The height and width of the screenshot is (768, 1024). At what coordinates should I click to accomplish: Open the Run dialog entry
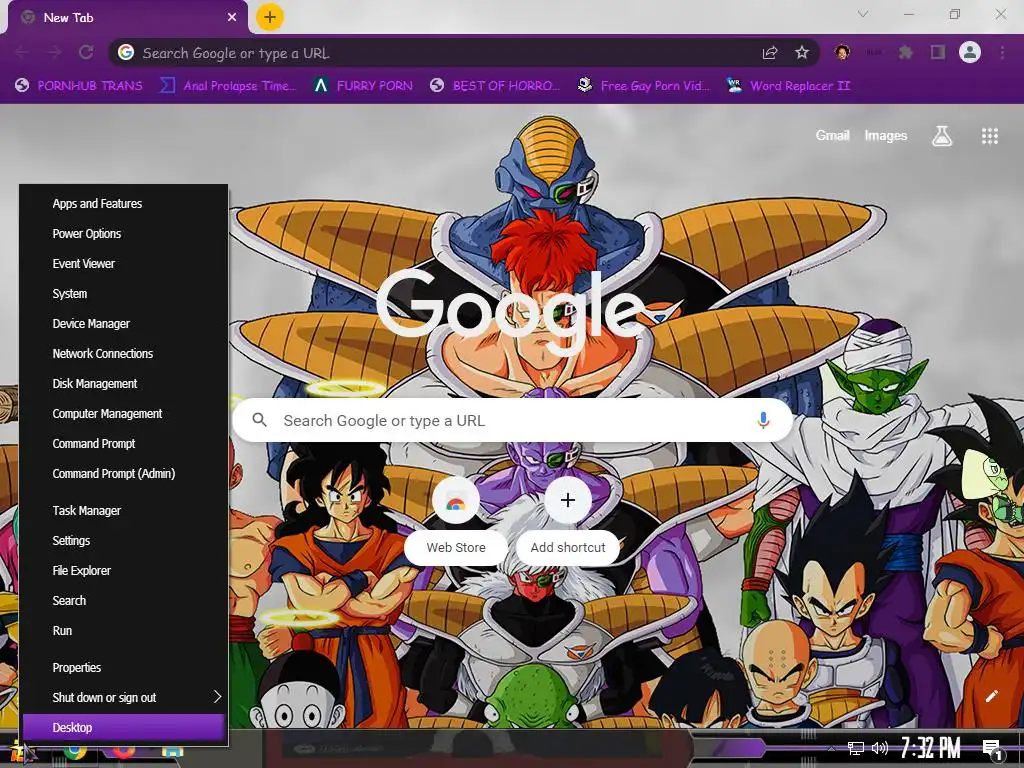point(124,631)
